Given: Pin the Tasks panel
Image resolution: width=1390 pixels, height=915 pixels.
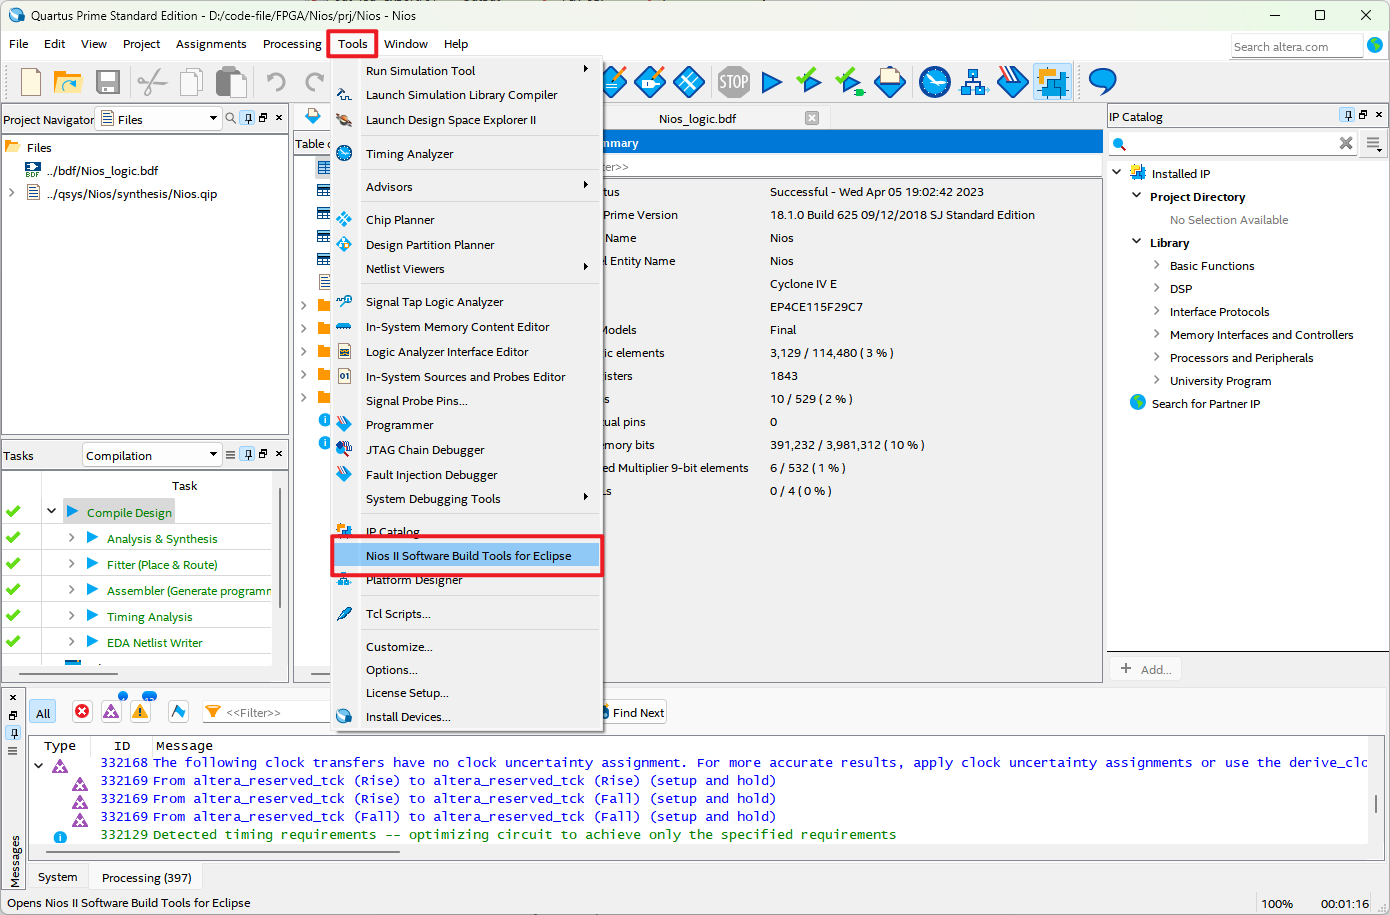Looking at the screenshot, I should coord(246,454).
